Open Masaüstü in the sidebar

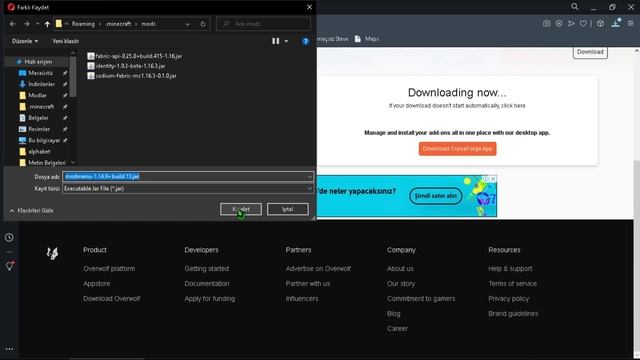(40, 73)
